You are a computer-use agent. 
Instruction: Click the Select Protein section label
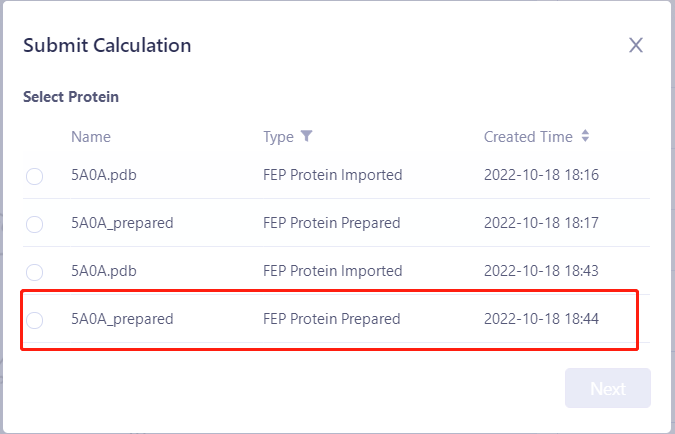(71, 97)
